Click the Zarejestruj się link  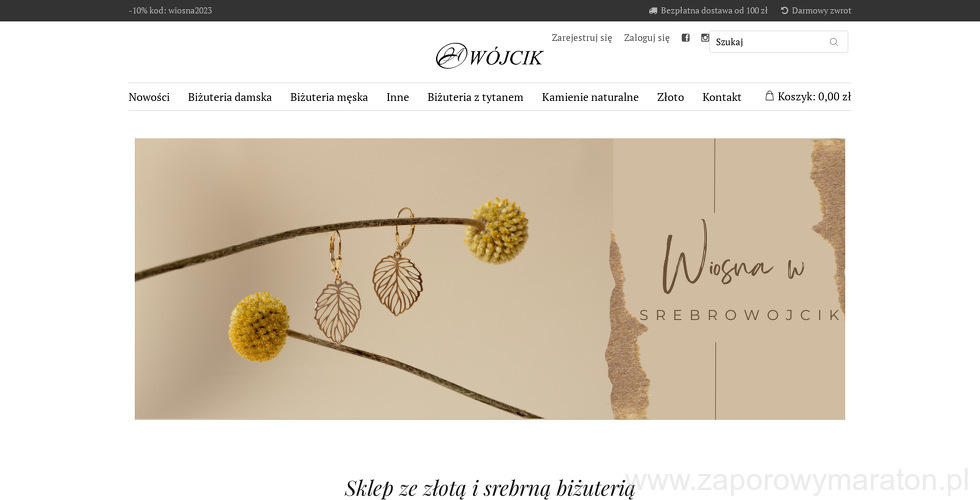pos(582,38)
